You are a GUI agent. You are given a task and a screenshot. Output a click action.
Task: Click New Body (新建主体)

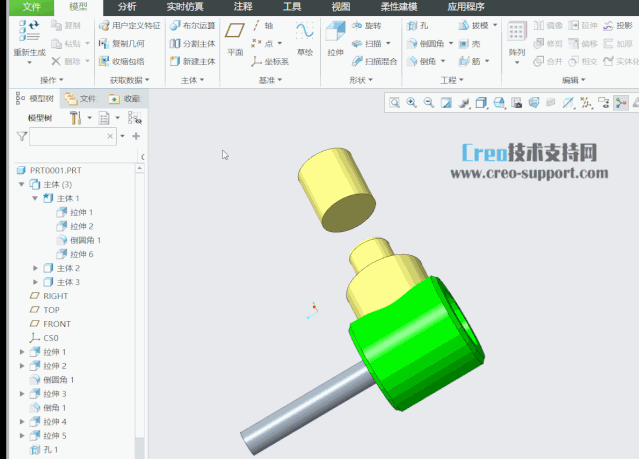[x=192, y=62]
